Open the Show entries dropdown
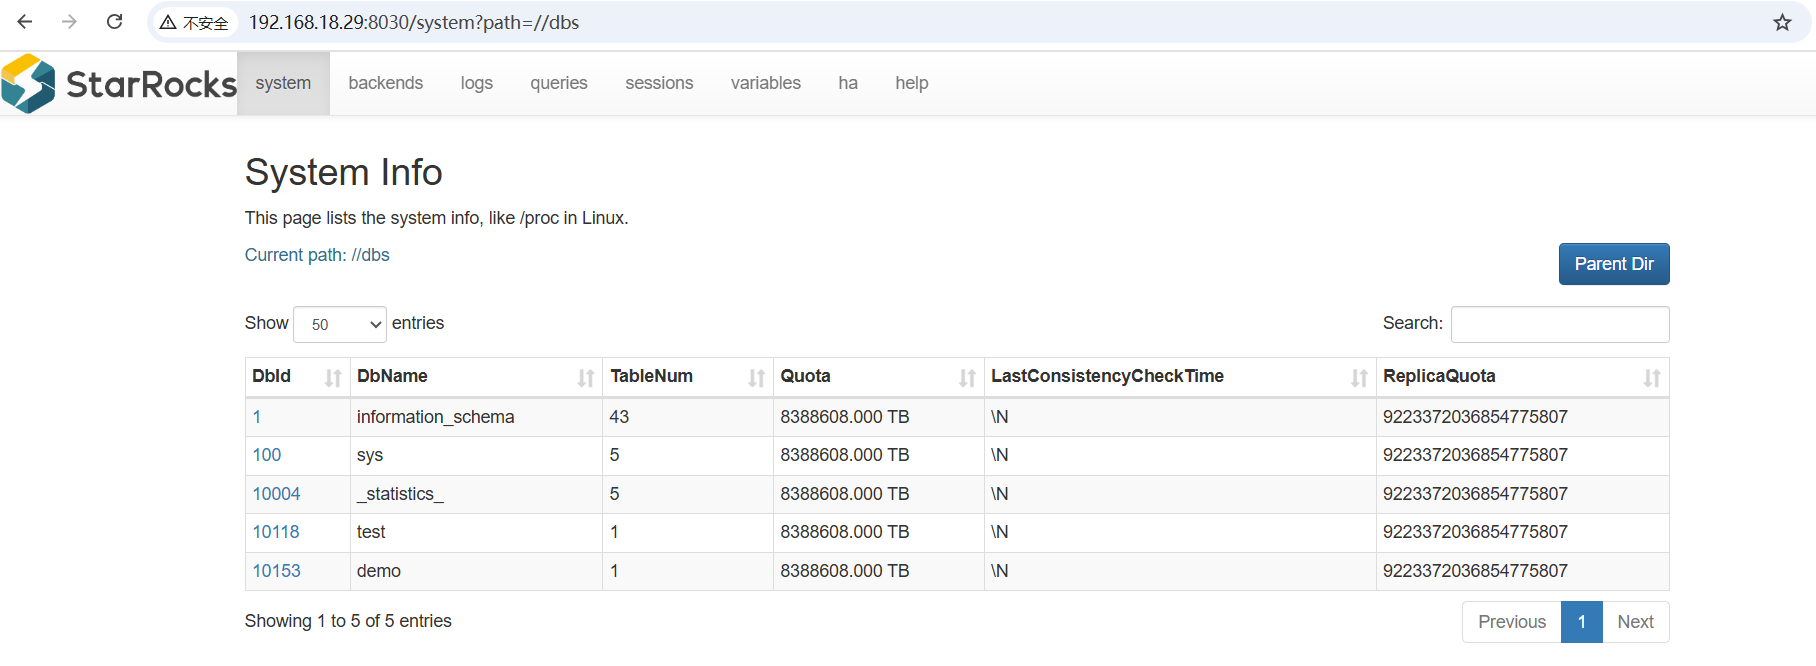 point(340,324)
